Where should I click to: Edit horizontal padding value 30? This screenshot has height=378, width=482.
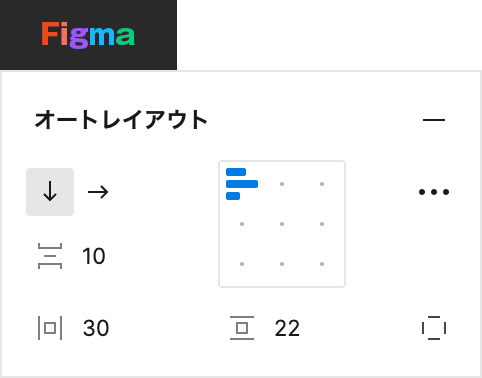click(96, 328)
